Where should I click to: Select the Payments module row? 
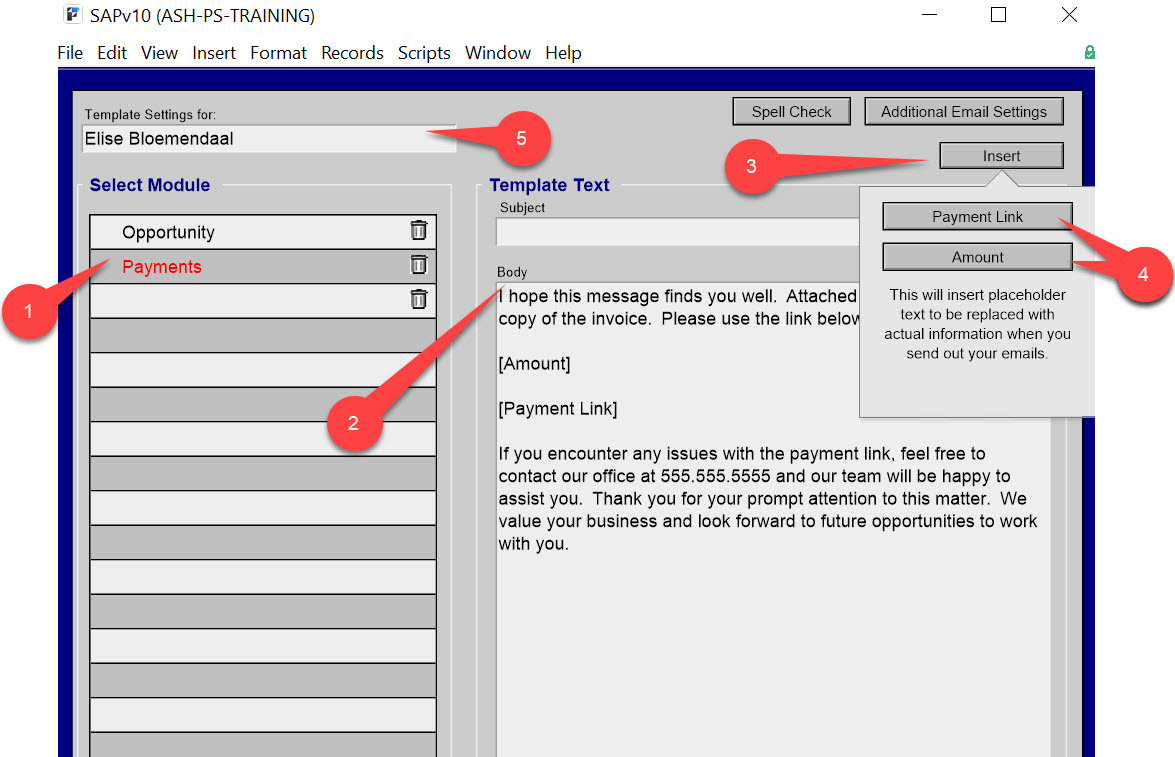pos(262,267)
